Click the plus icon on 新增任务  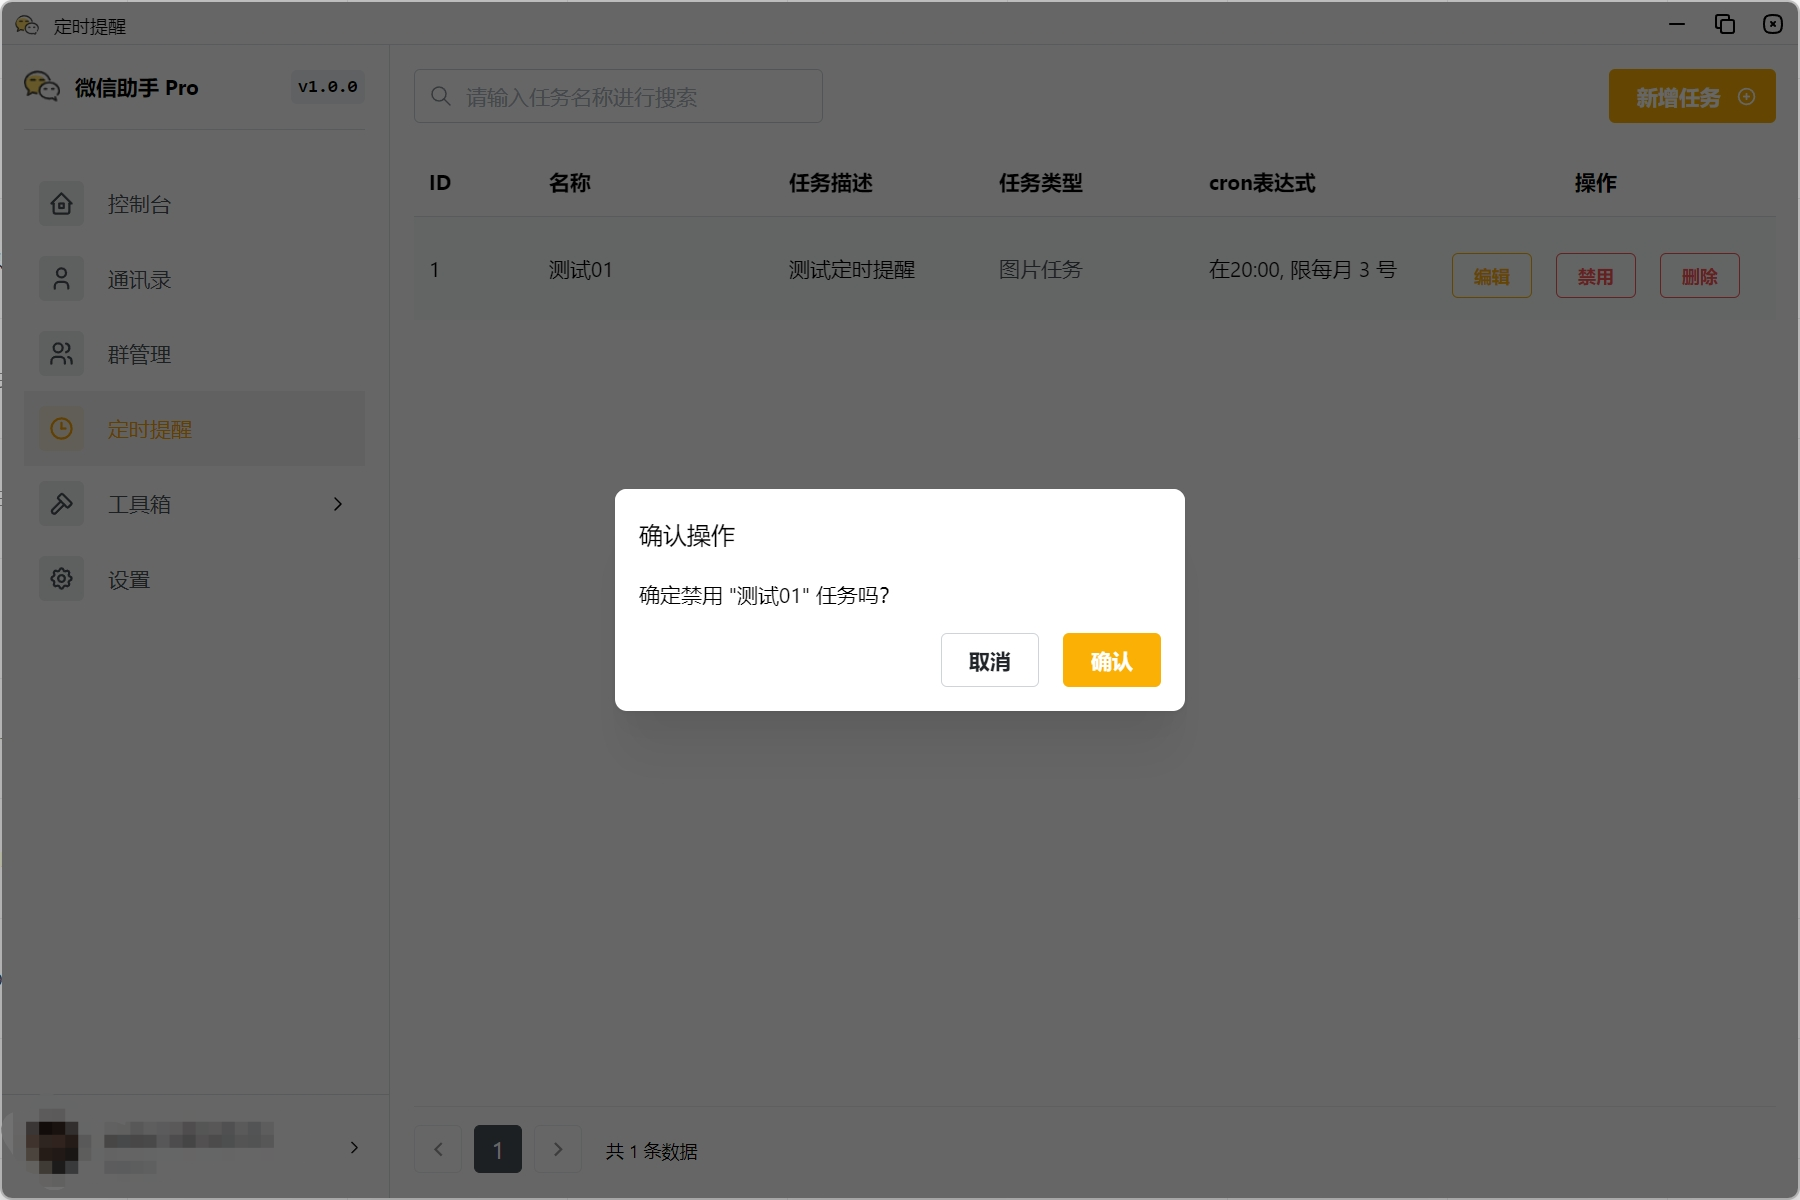[x=1747, y=96]
